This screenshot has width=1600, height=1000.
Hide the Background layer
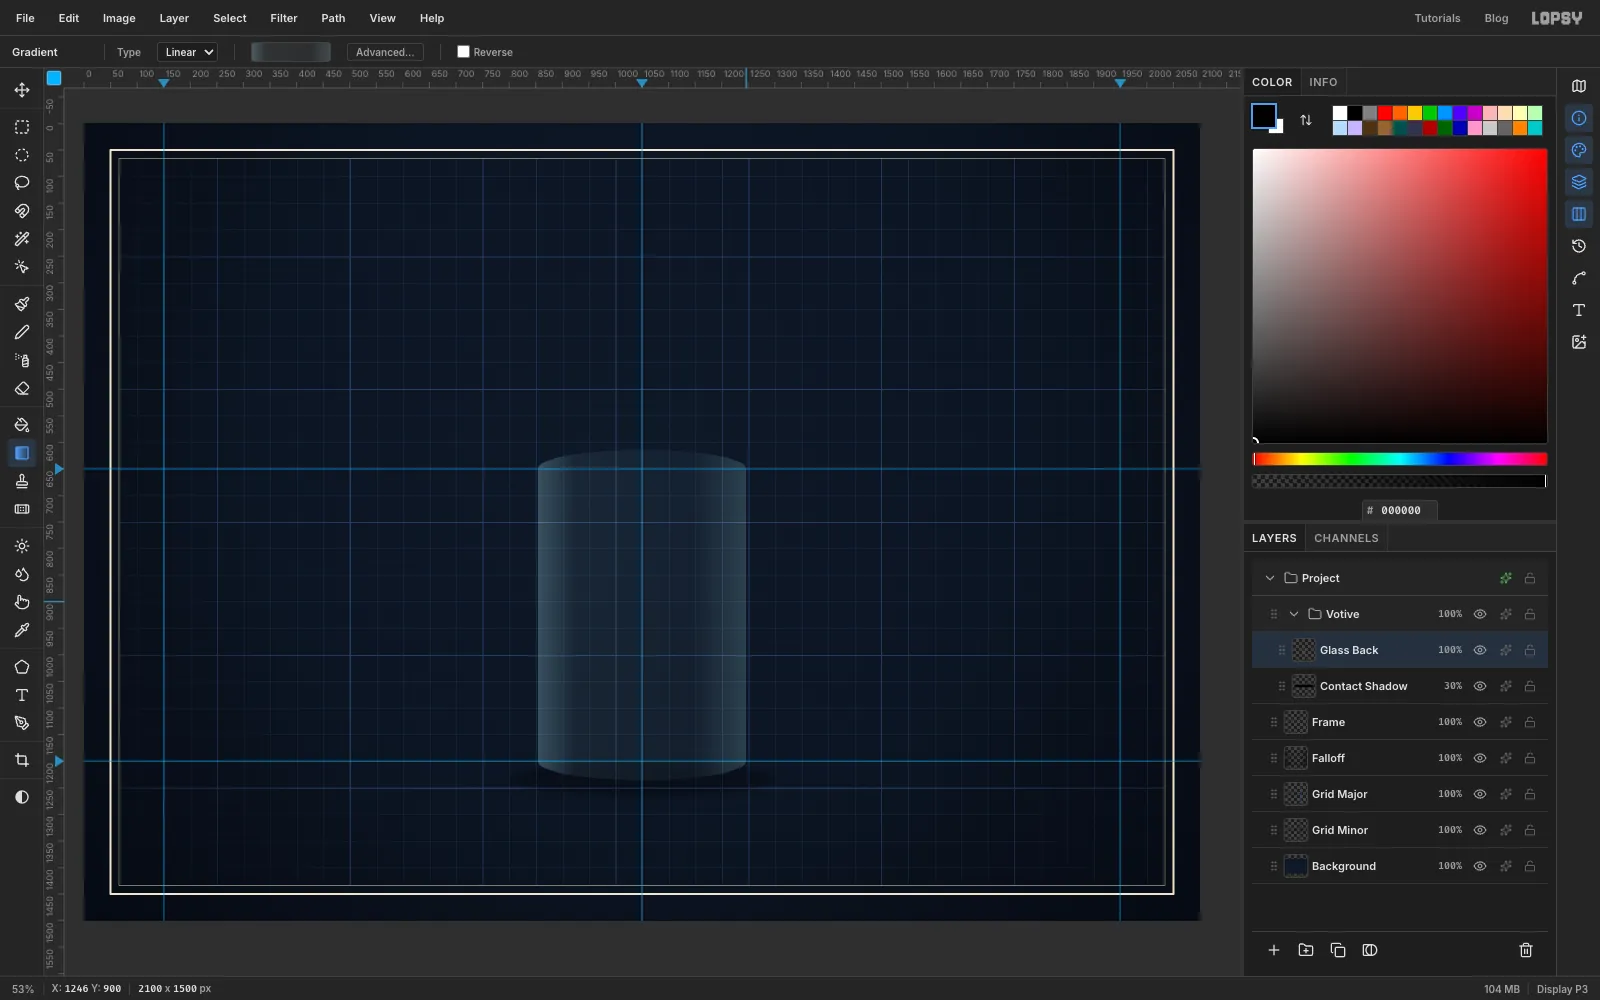[1480, 866]
